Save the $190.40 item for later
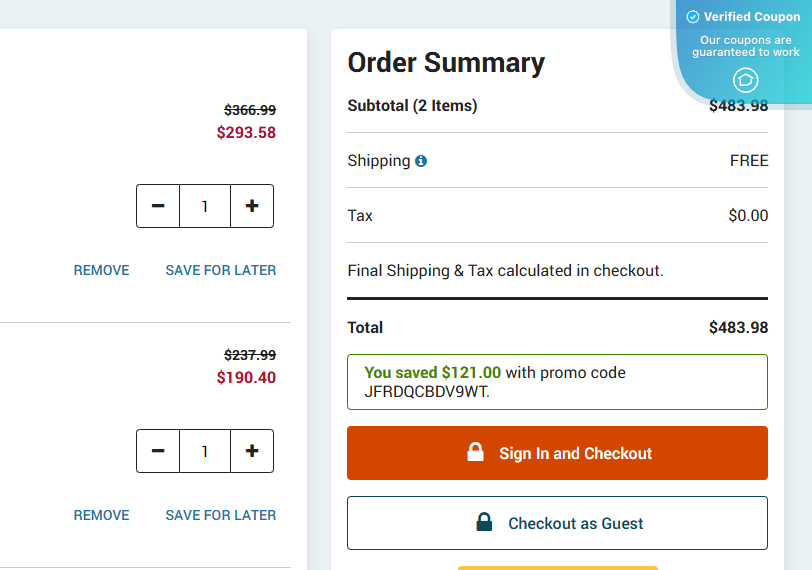This screenshot has width=812, height=570. (x=220, y=515)
